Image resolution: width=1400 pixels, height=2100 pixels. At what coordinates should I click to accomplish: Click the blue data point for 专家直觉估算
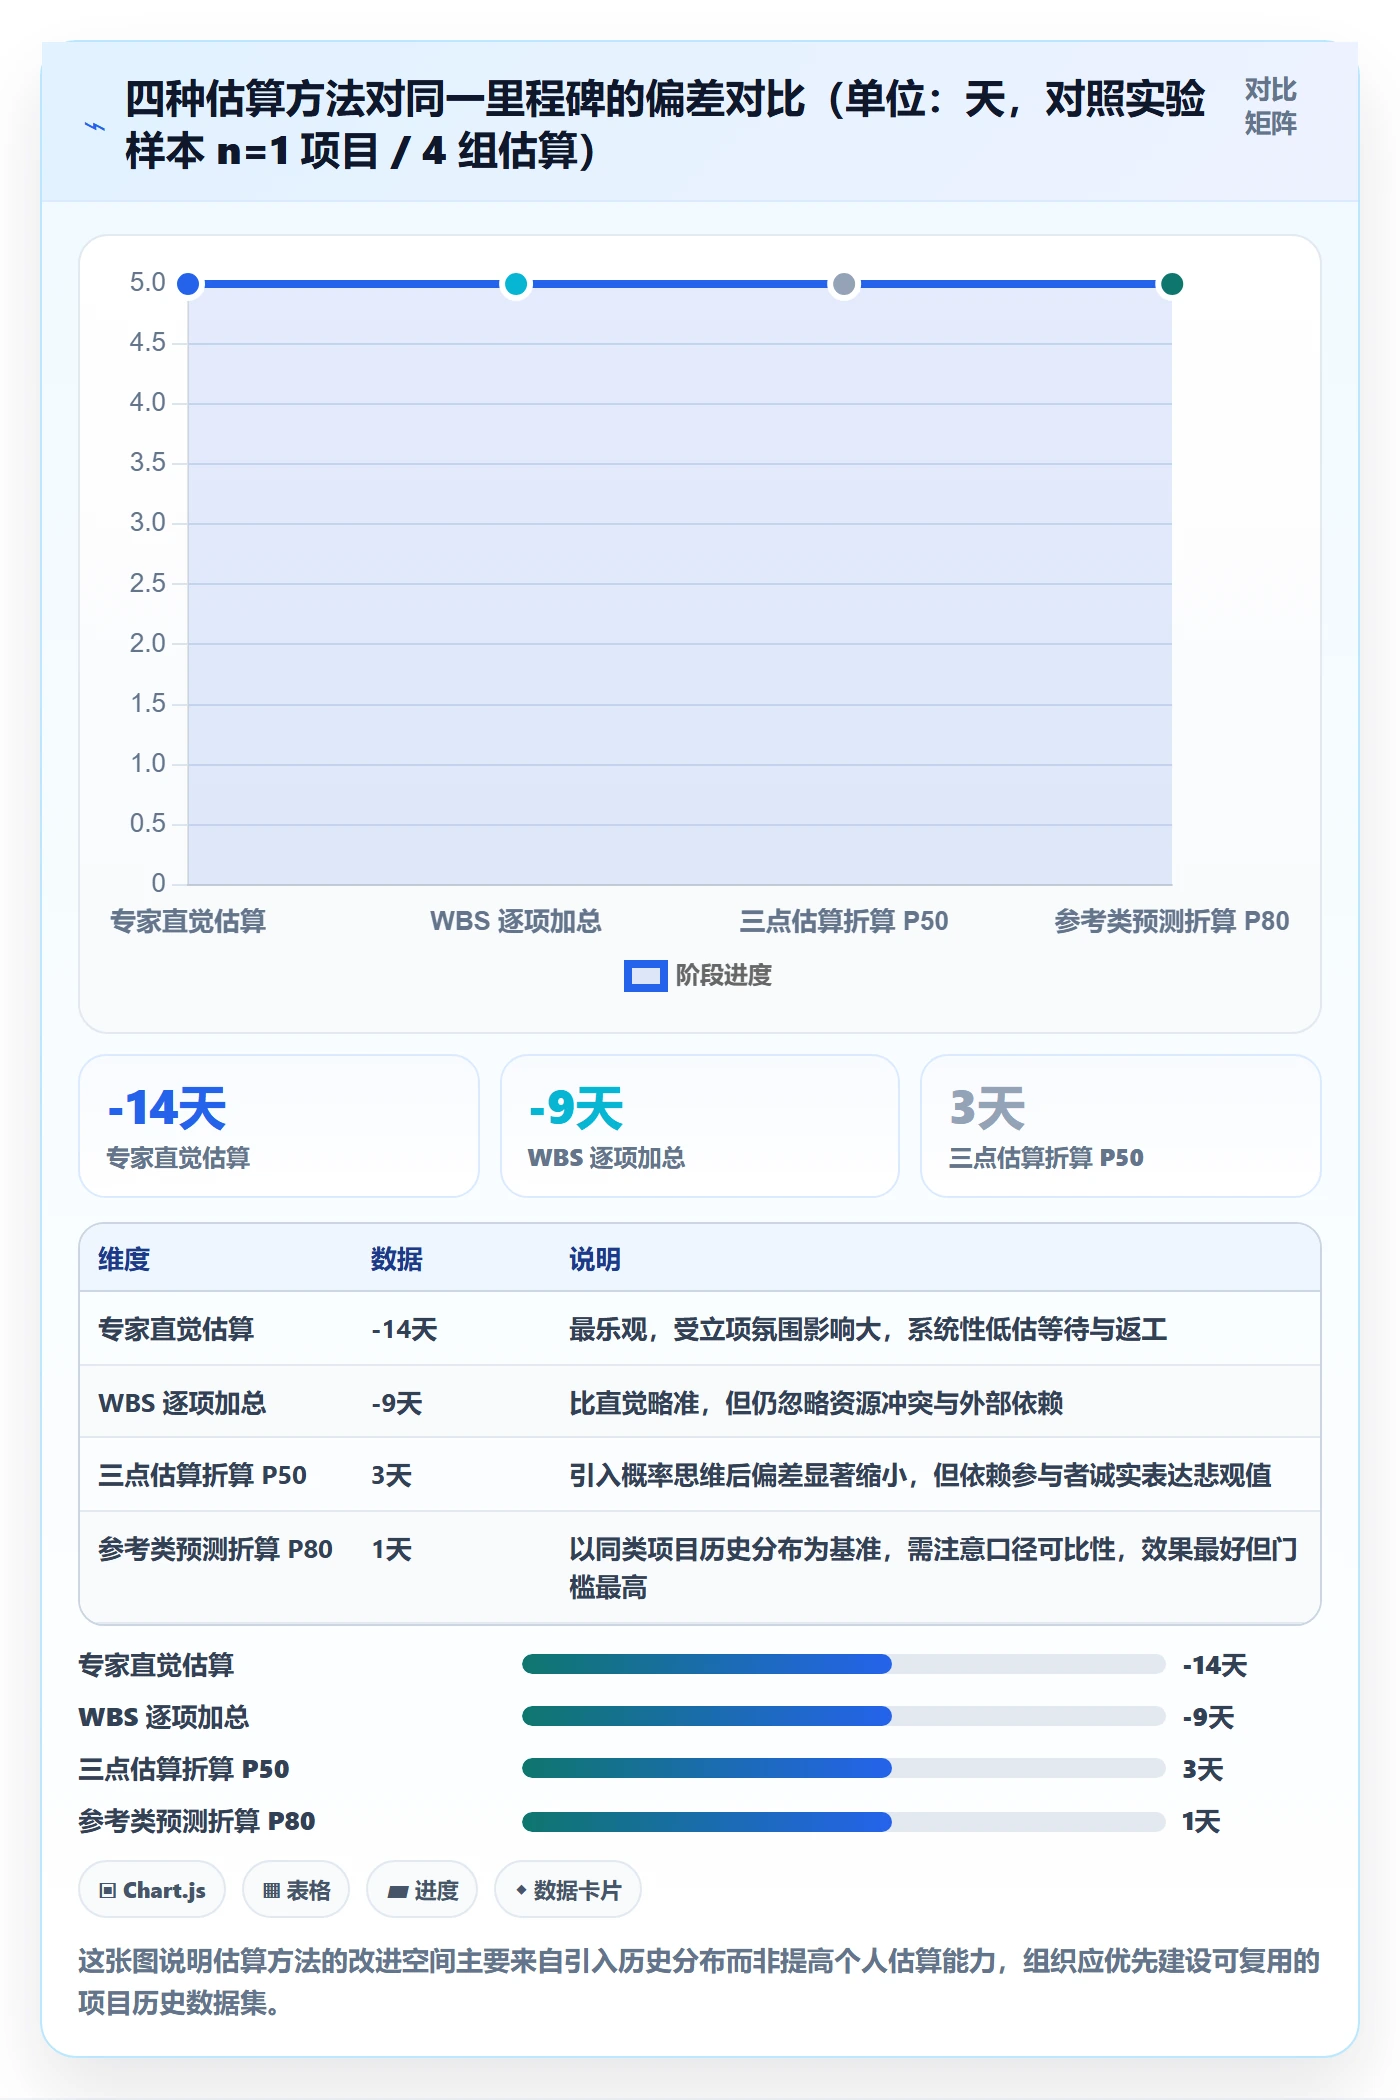pos(188,284)
